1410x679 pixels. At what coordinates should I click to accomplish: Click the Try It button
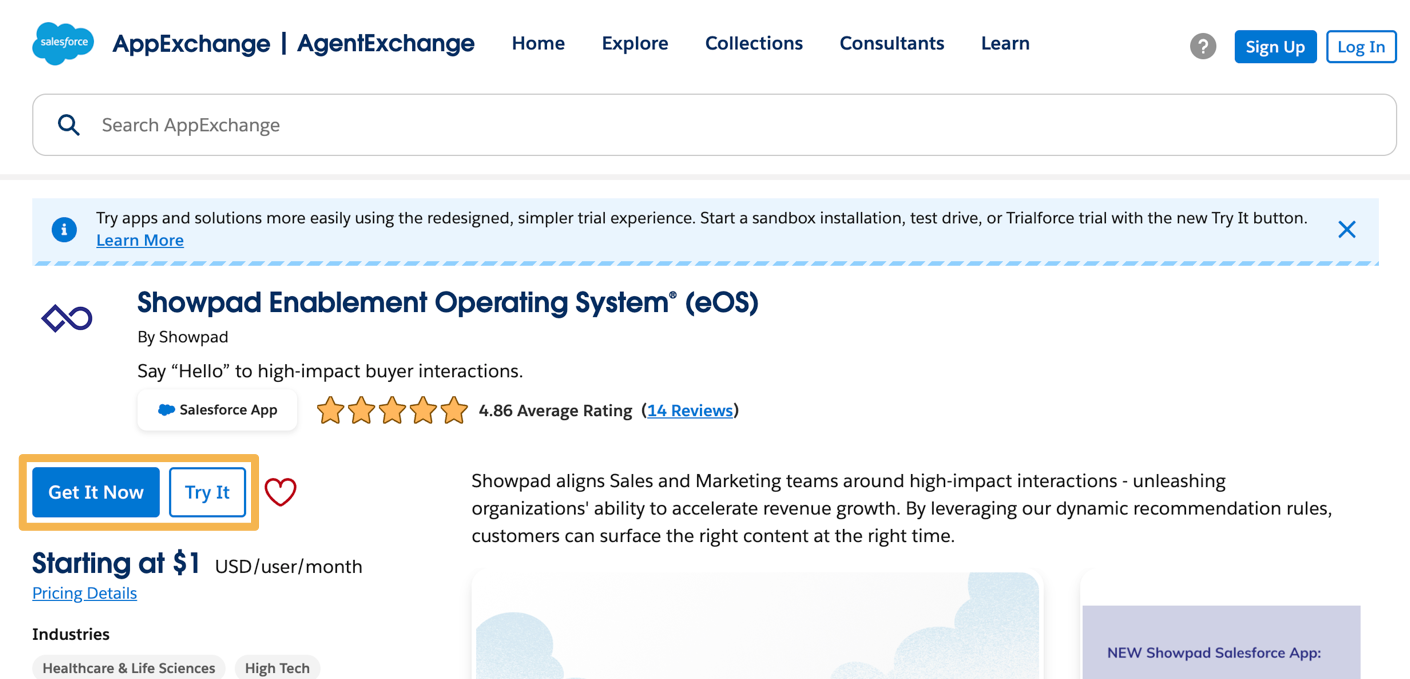(207, 491)
